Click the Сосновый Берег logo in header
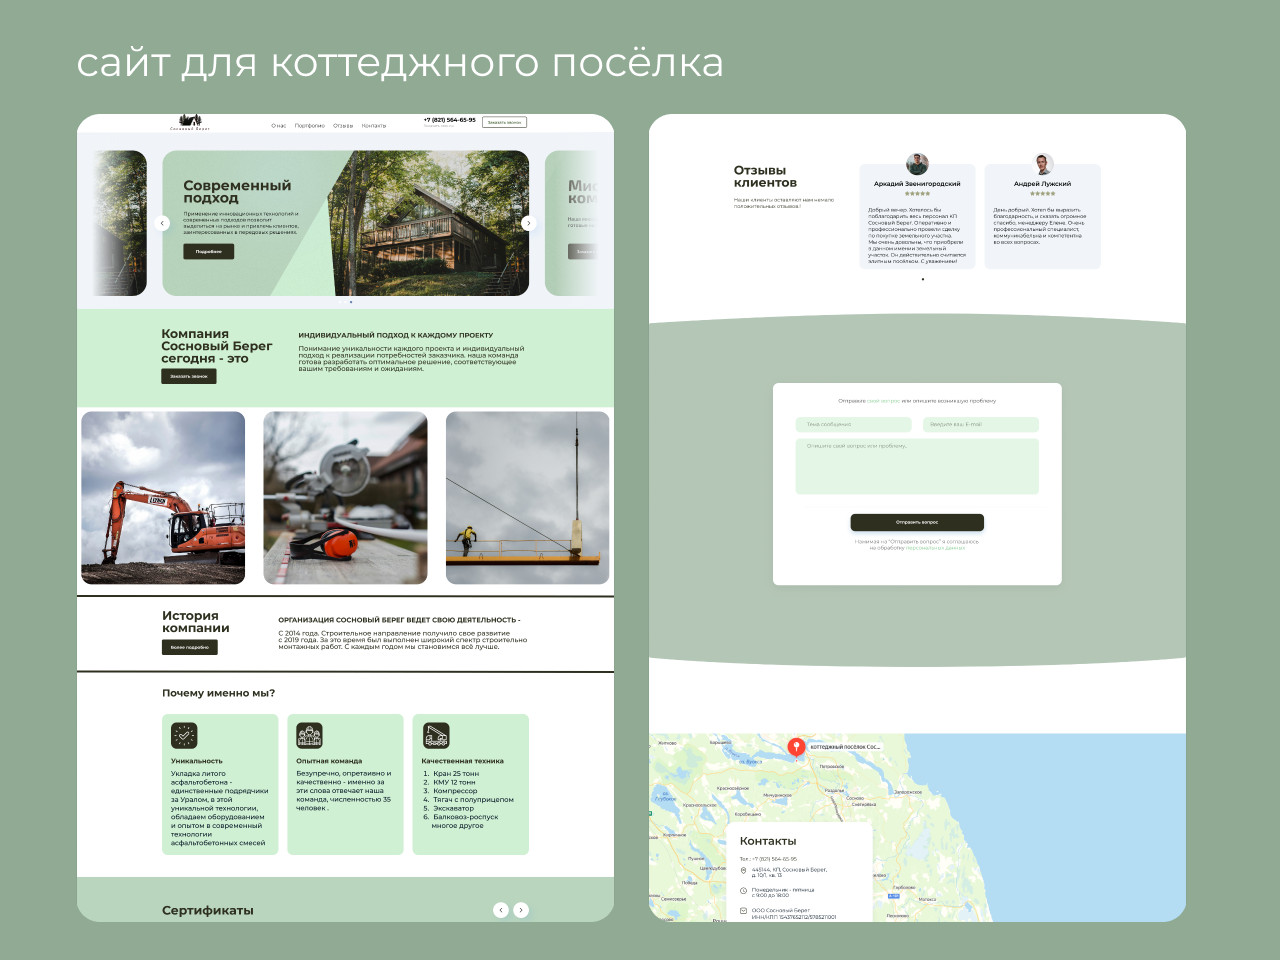Viewport: 1280px width, 960px height. tap(190, 123)
